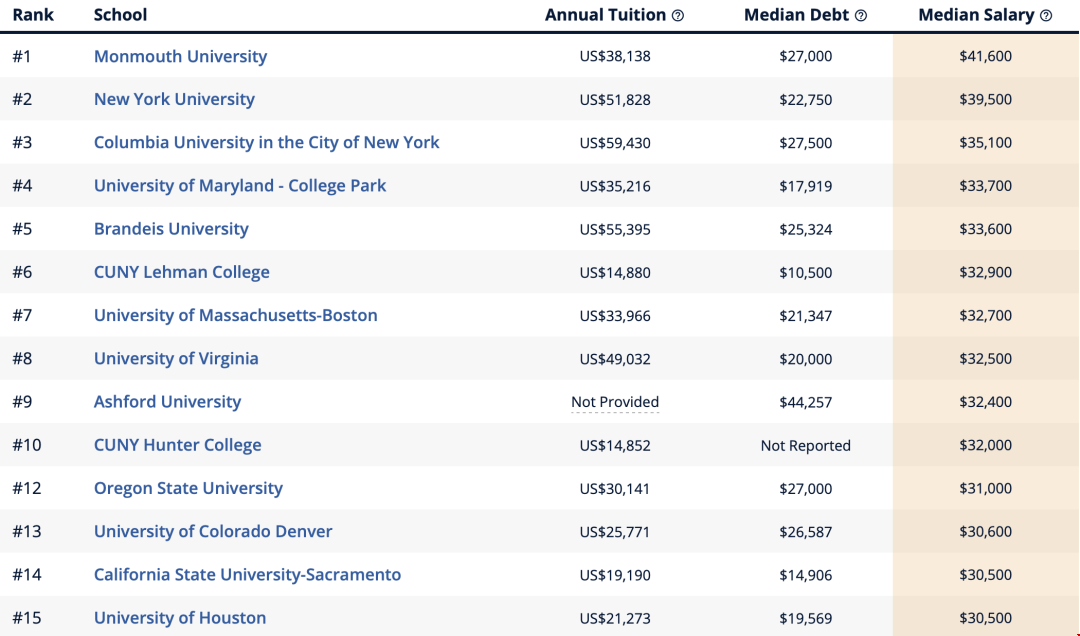
Task: Click the US$21,273 tuition cell
Action: [x=615, y=619]
